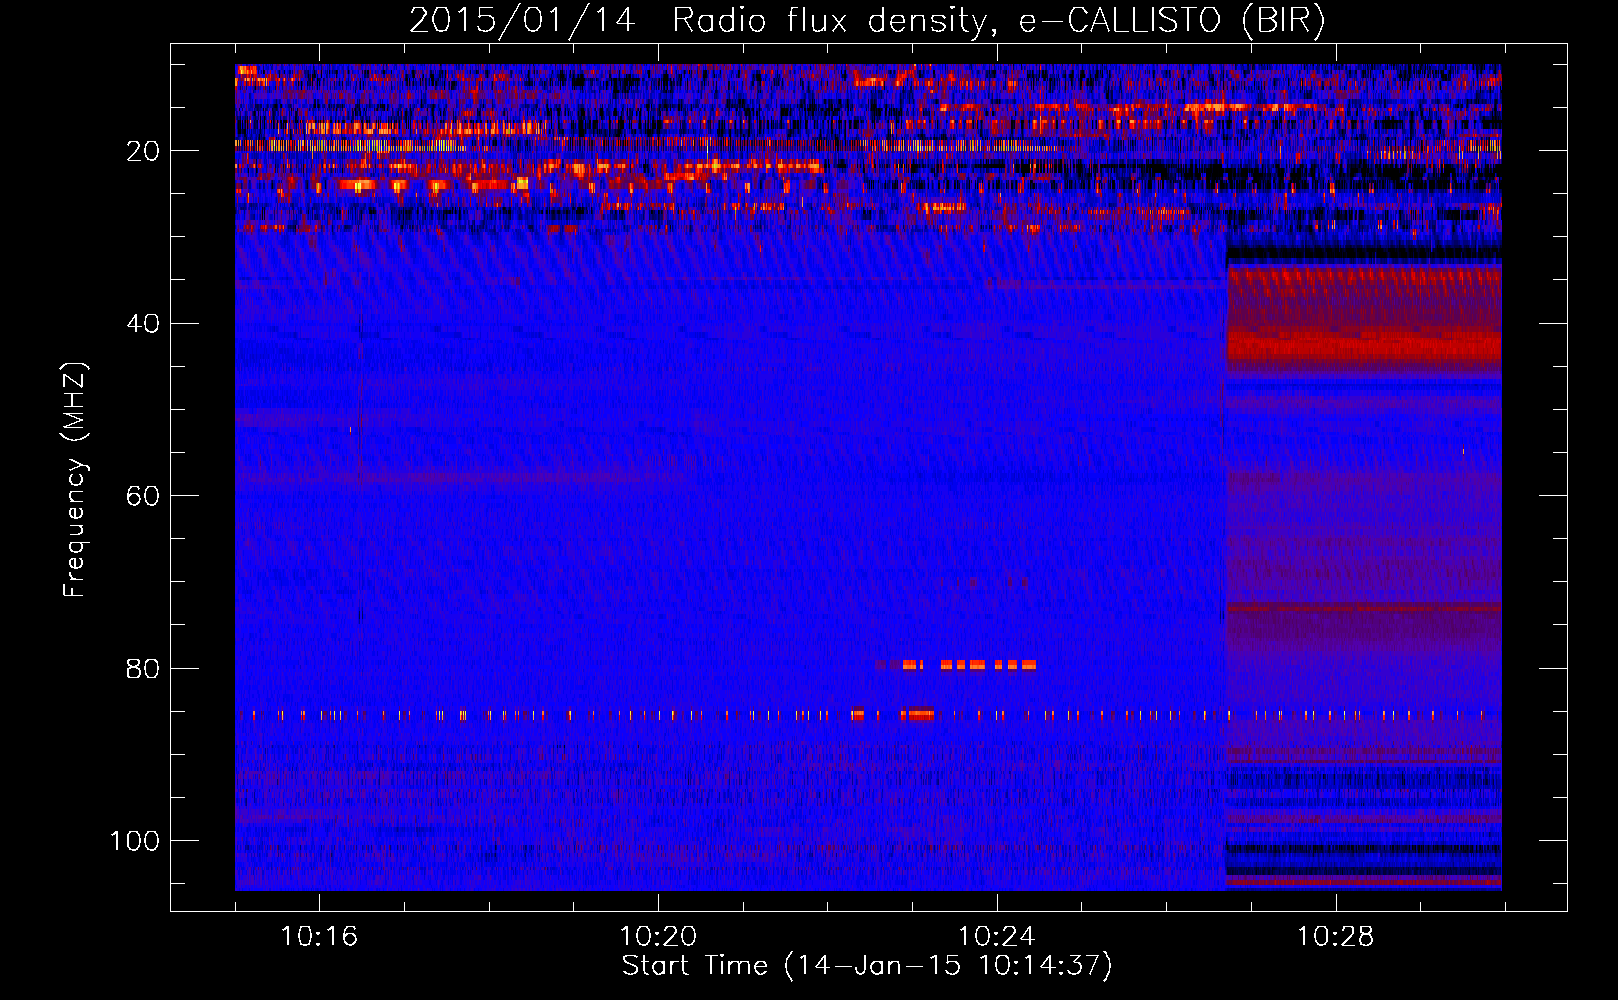1618x1000 pixels.
Task: Click the 'Start Time (14-Jan-15 10:14:37)' axis label
Action: 867,966
